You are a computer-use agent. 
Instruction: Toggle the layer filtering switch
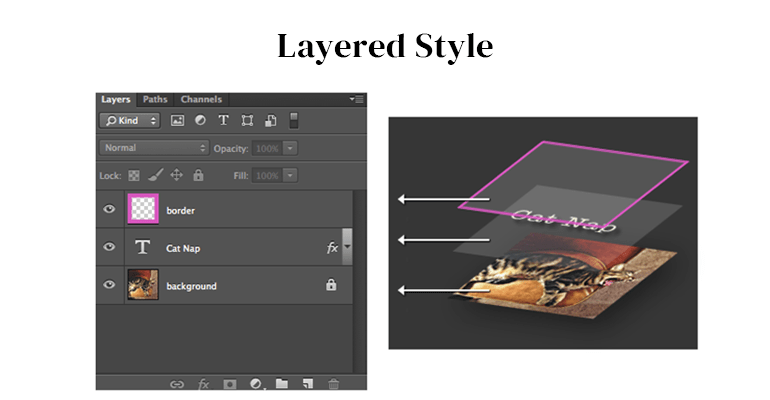click(294, 120)
